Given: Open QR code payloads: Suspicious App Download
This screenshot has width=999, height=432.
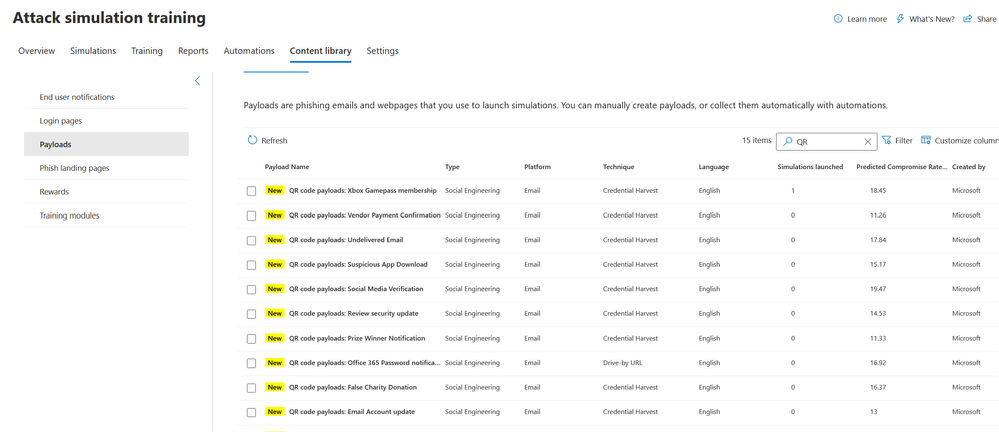Looking at the screenshot, I should point(358,264).
